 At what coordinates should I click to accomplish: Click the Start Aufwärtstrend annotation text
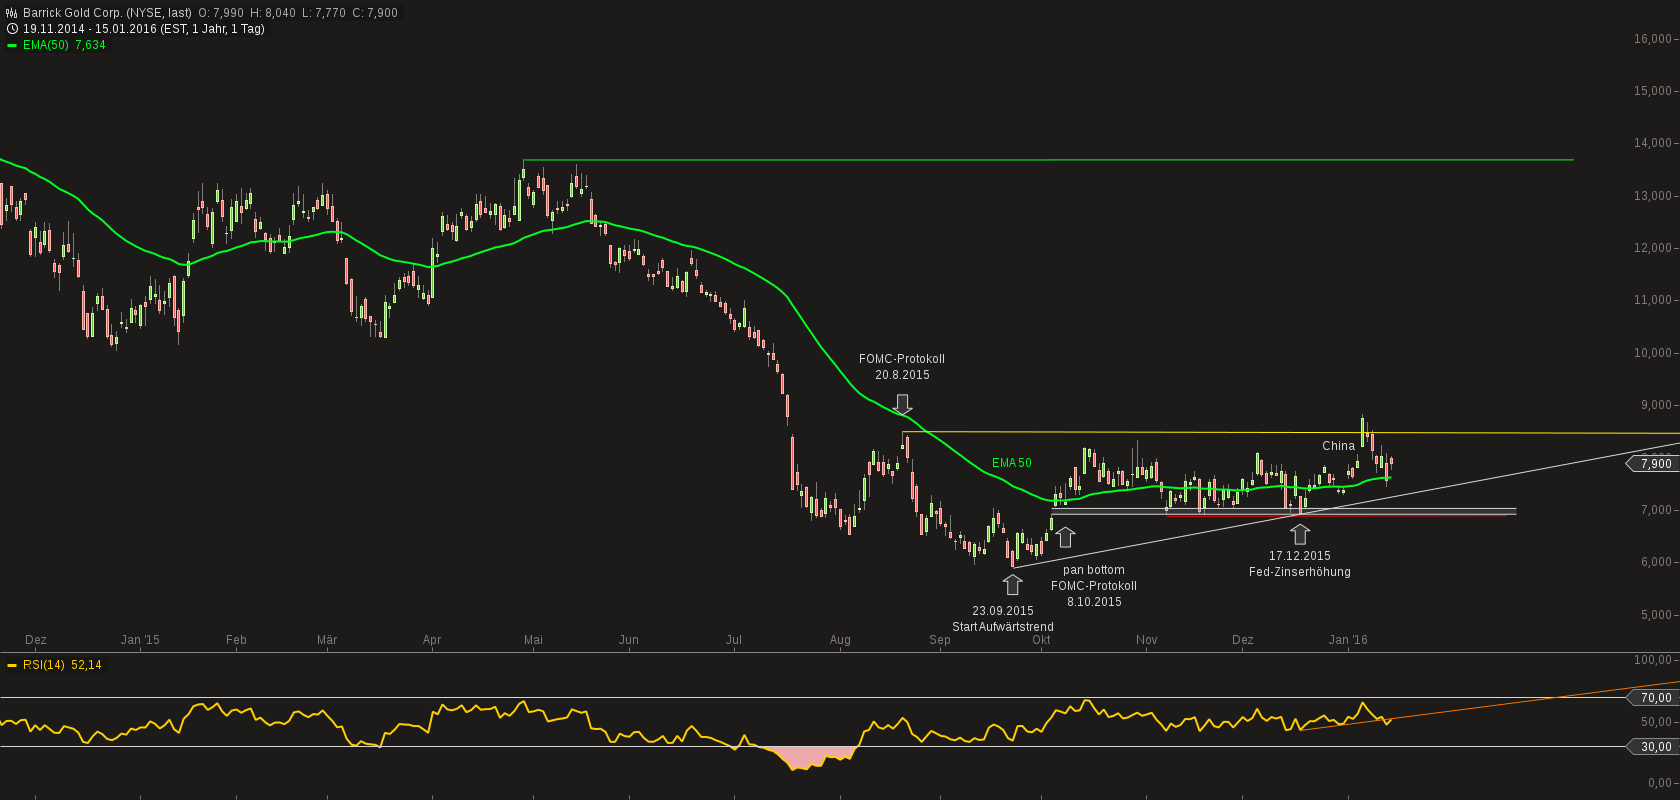pos(1003,627)
